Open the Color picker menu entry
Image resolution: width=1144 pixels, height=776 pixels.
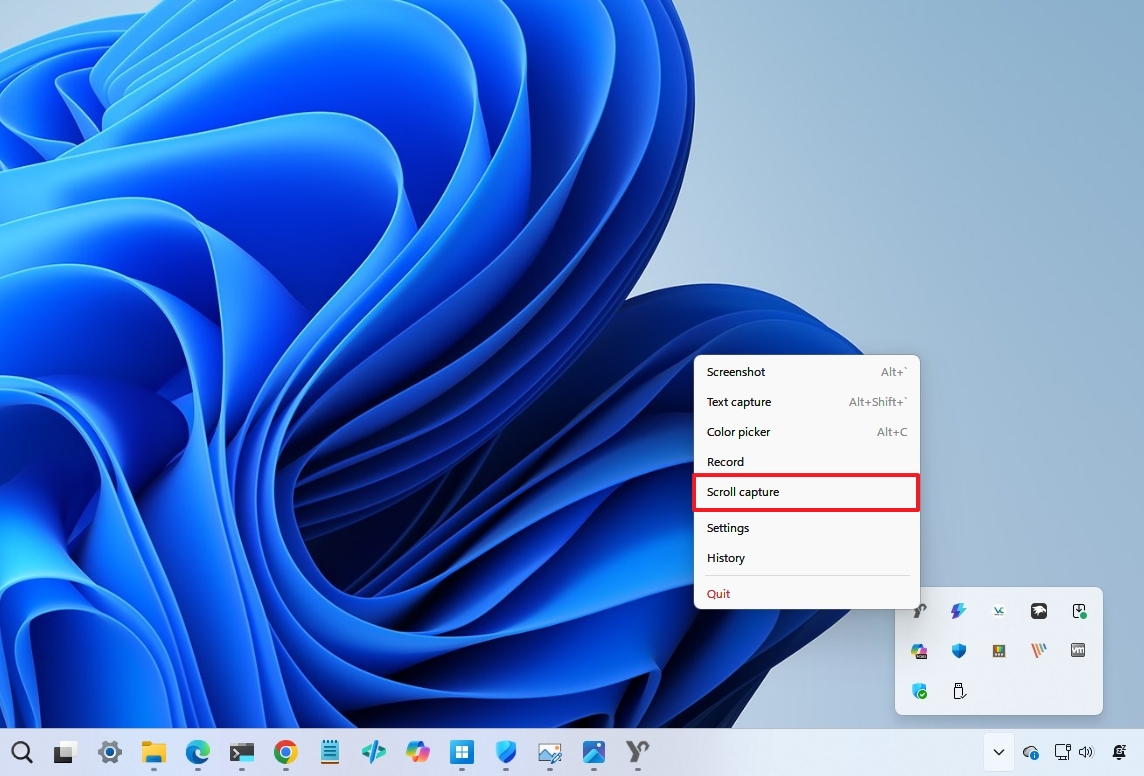coord(739,432)
